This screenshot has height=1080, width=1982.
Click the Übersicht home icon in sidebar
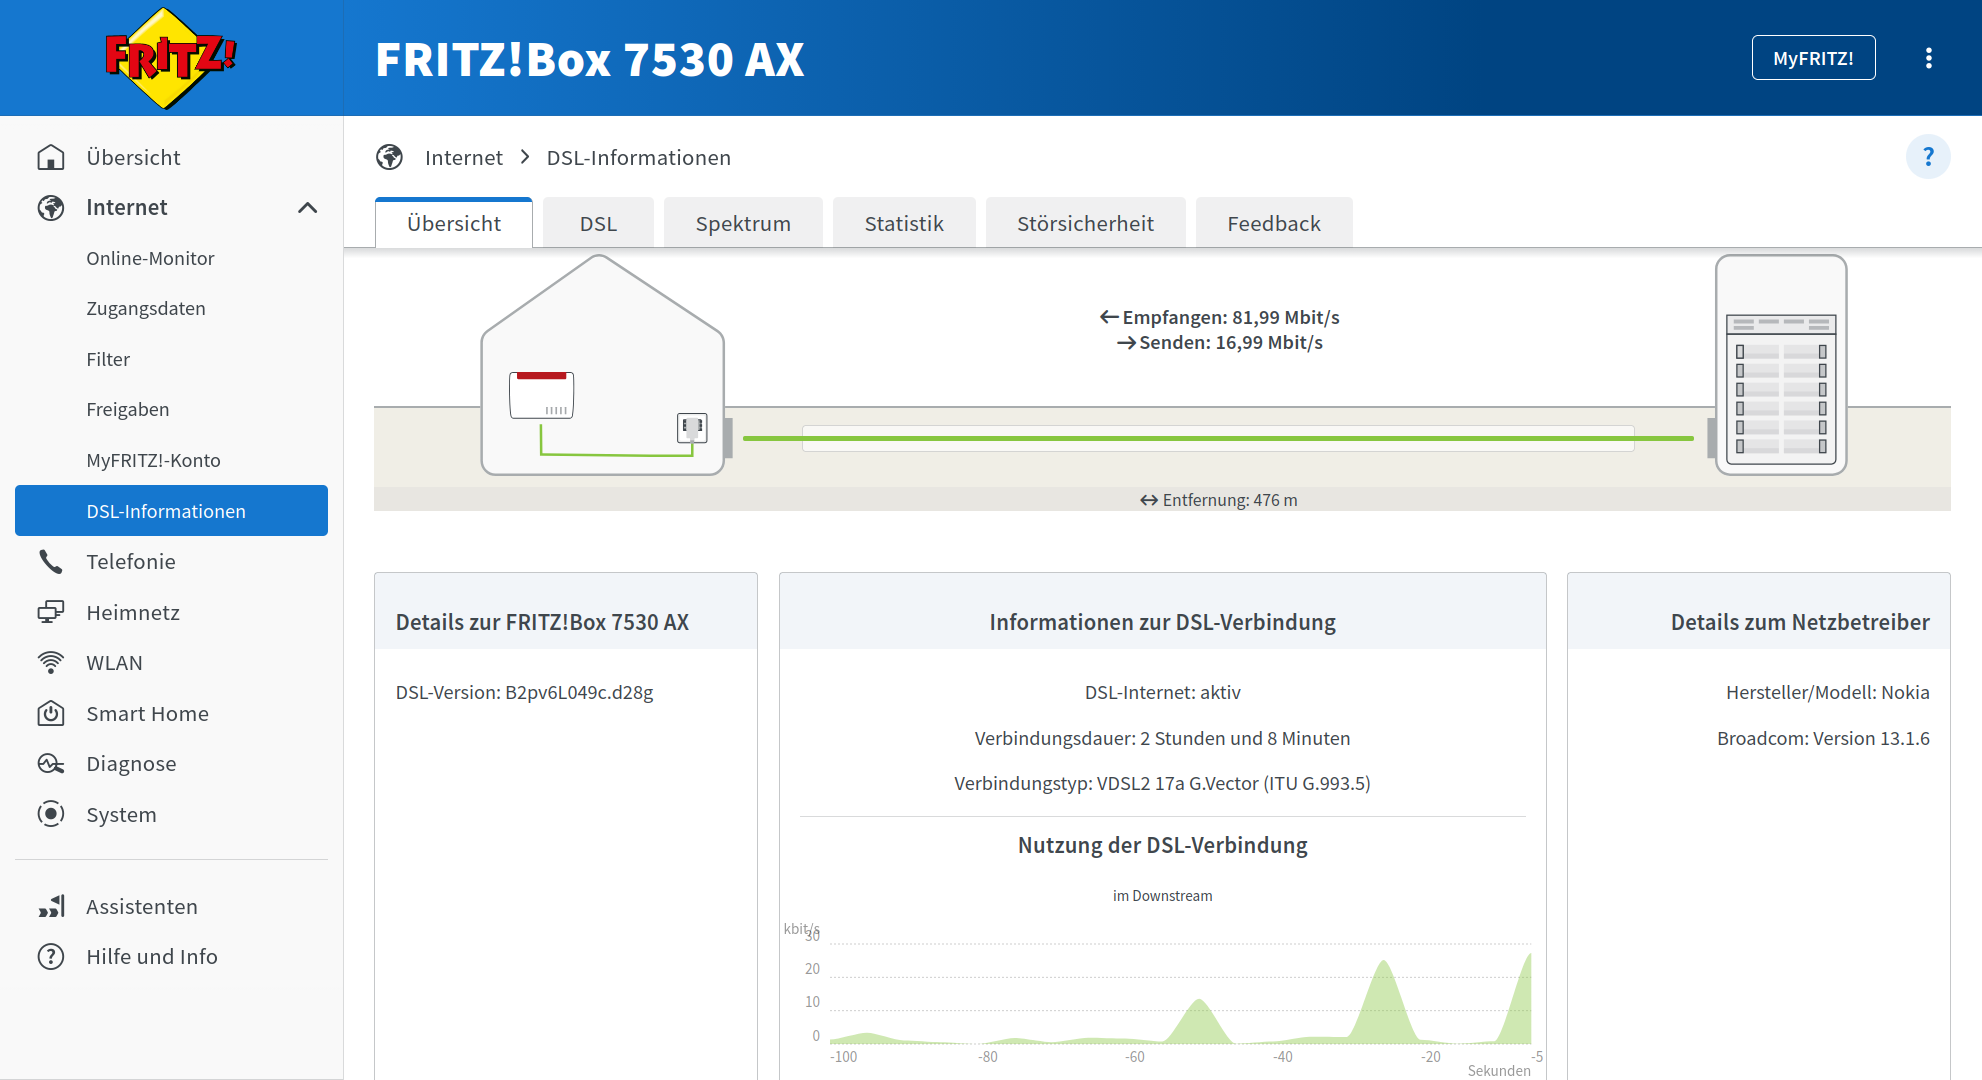click(51, 158)
